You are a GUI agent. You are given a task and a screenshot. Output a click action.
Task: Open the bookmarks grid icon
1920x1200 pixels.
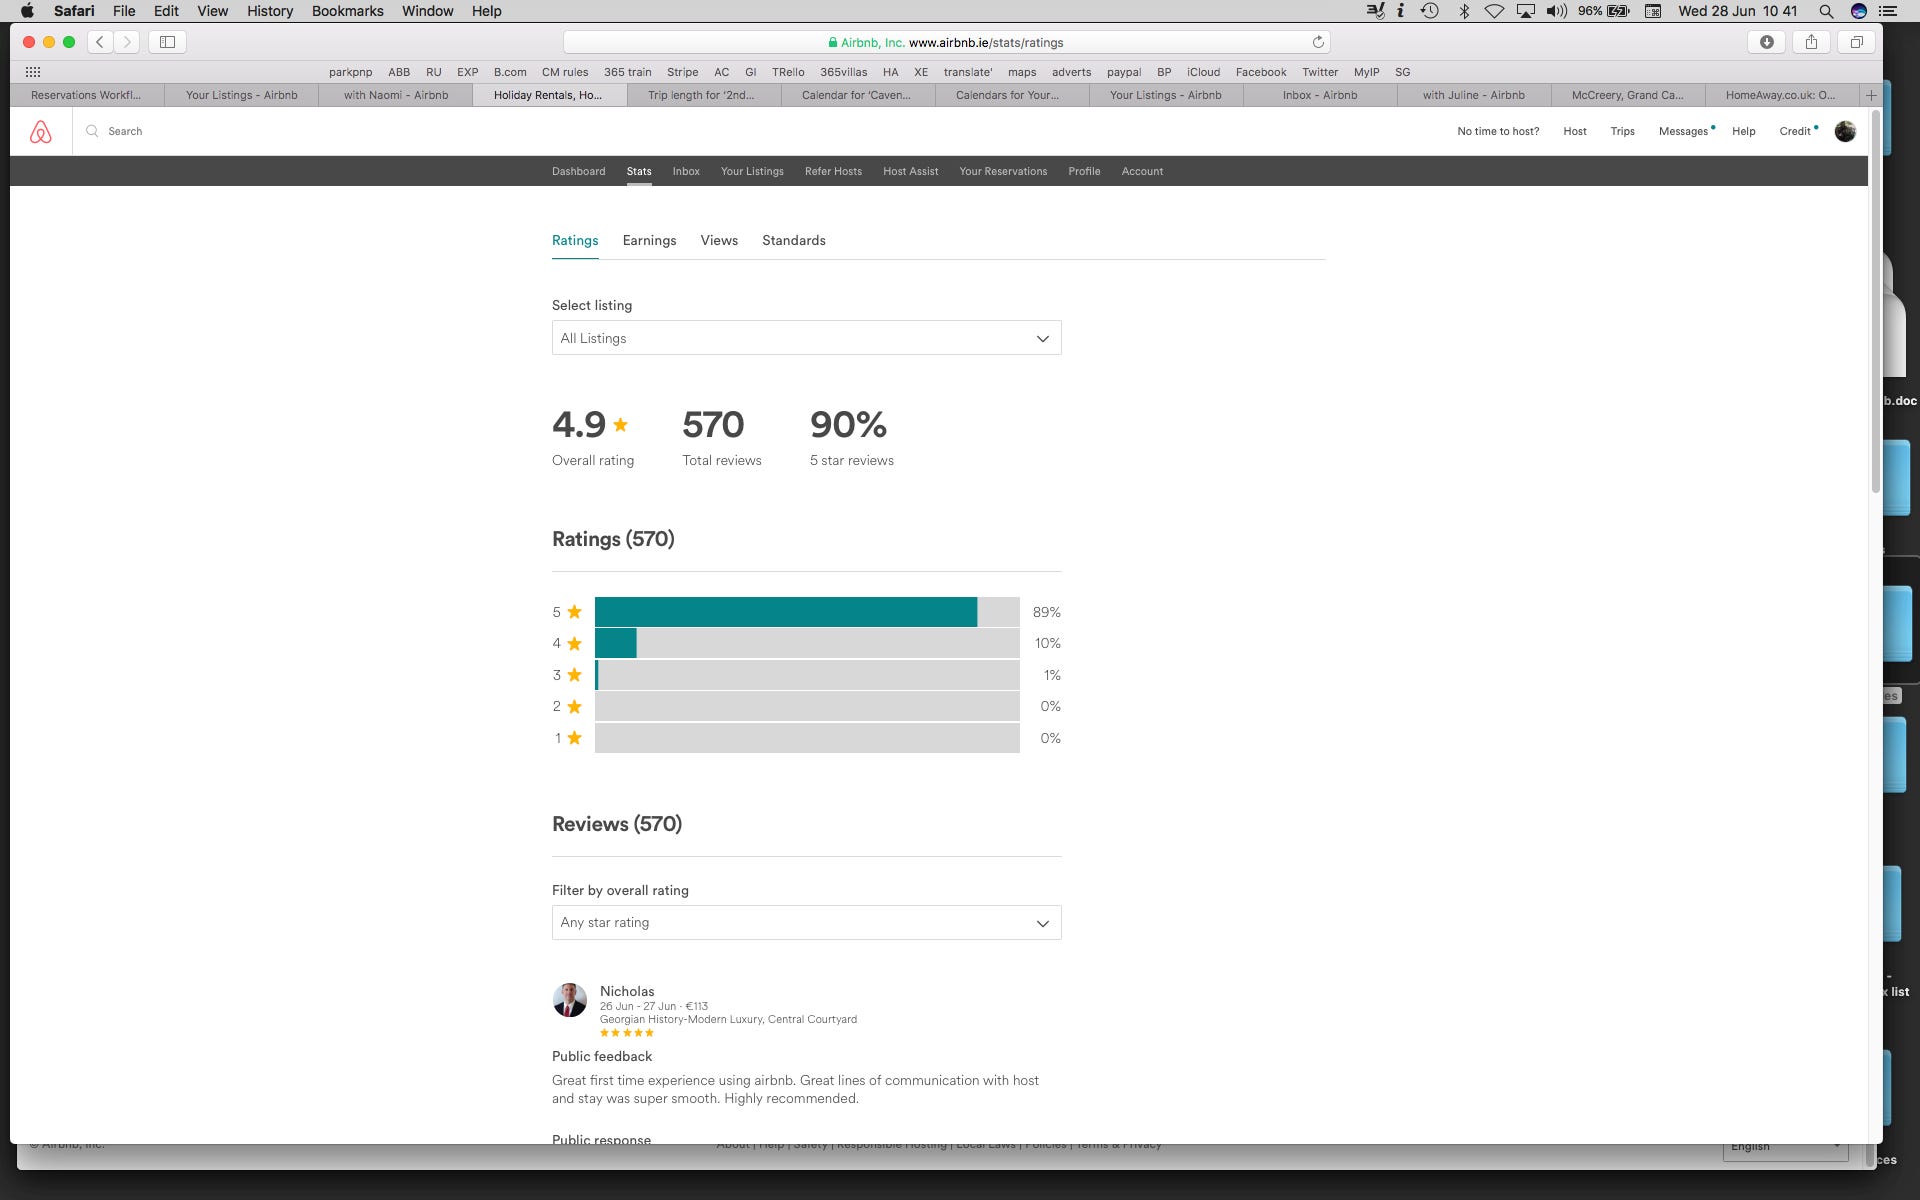coord(33,72)
